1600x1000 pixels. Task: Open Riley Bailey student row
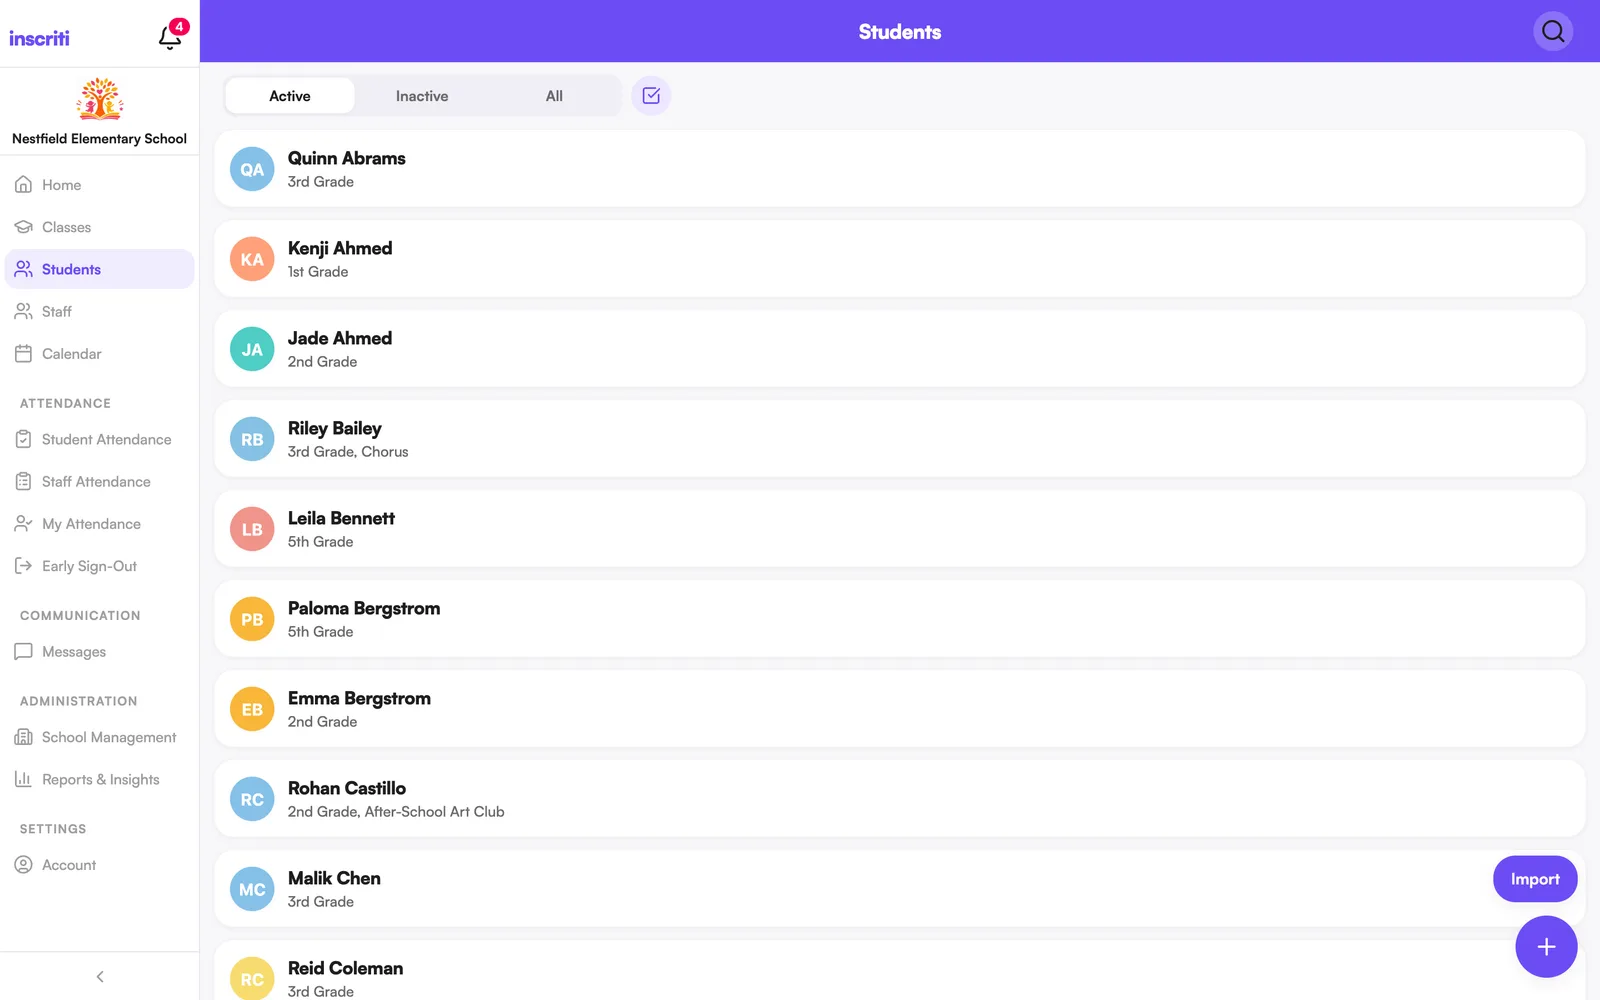(900, 439)
